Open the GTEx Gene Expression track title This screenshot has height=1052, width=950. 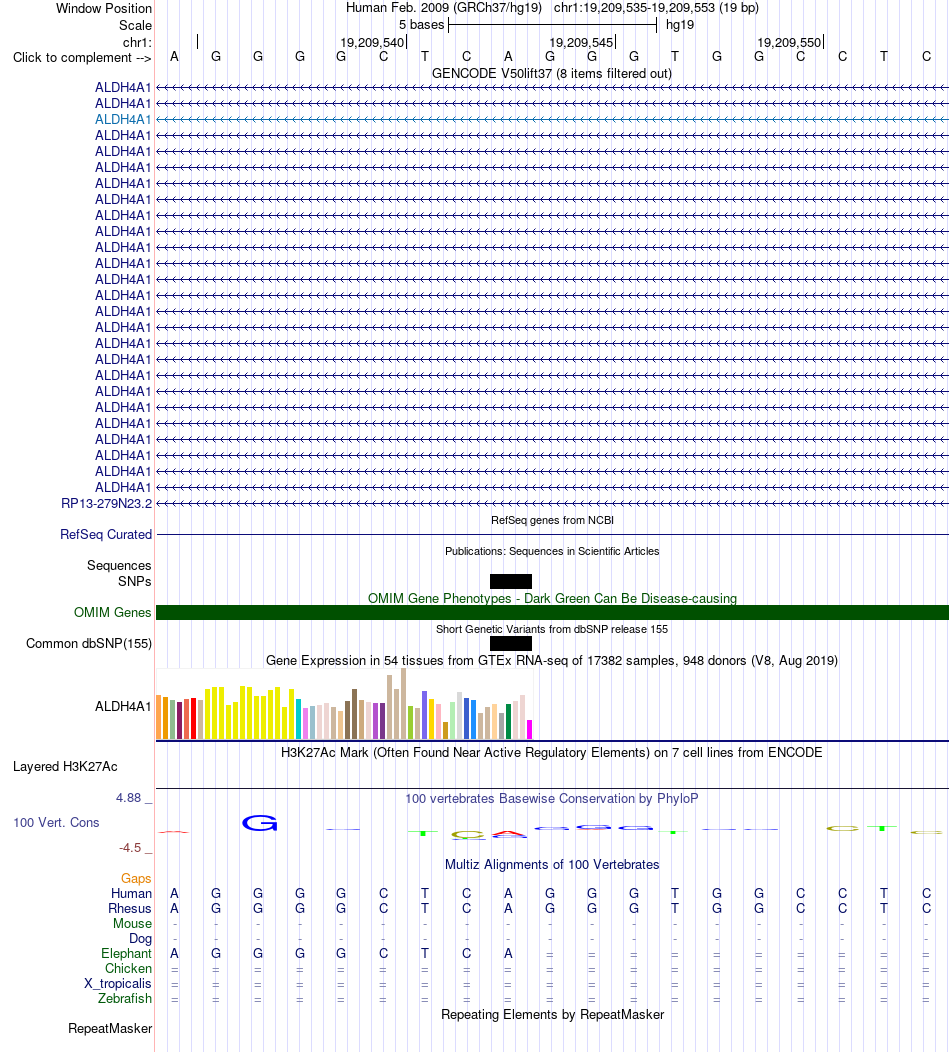552,661
